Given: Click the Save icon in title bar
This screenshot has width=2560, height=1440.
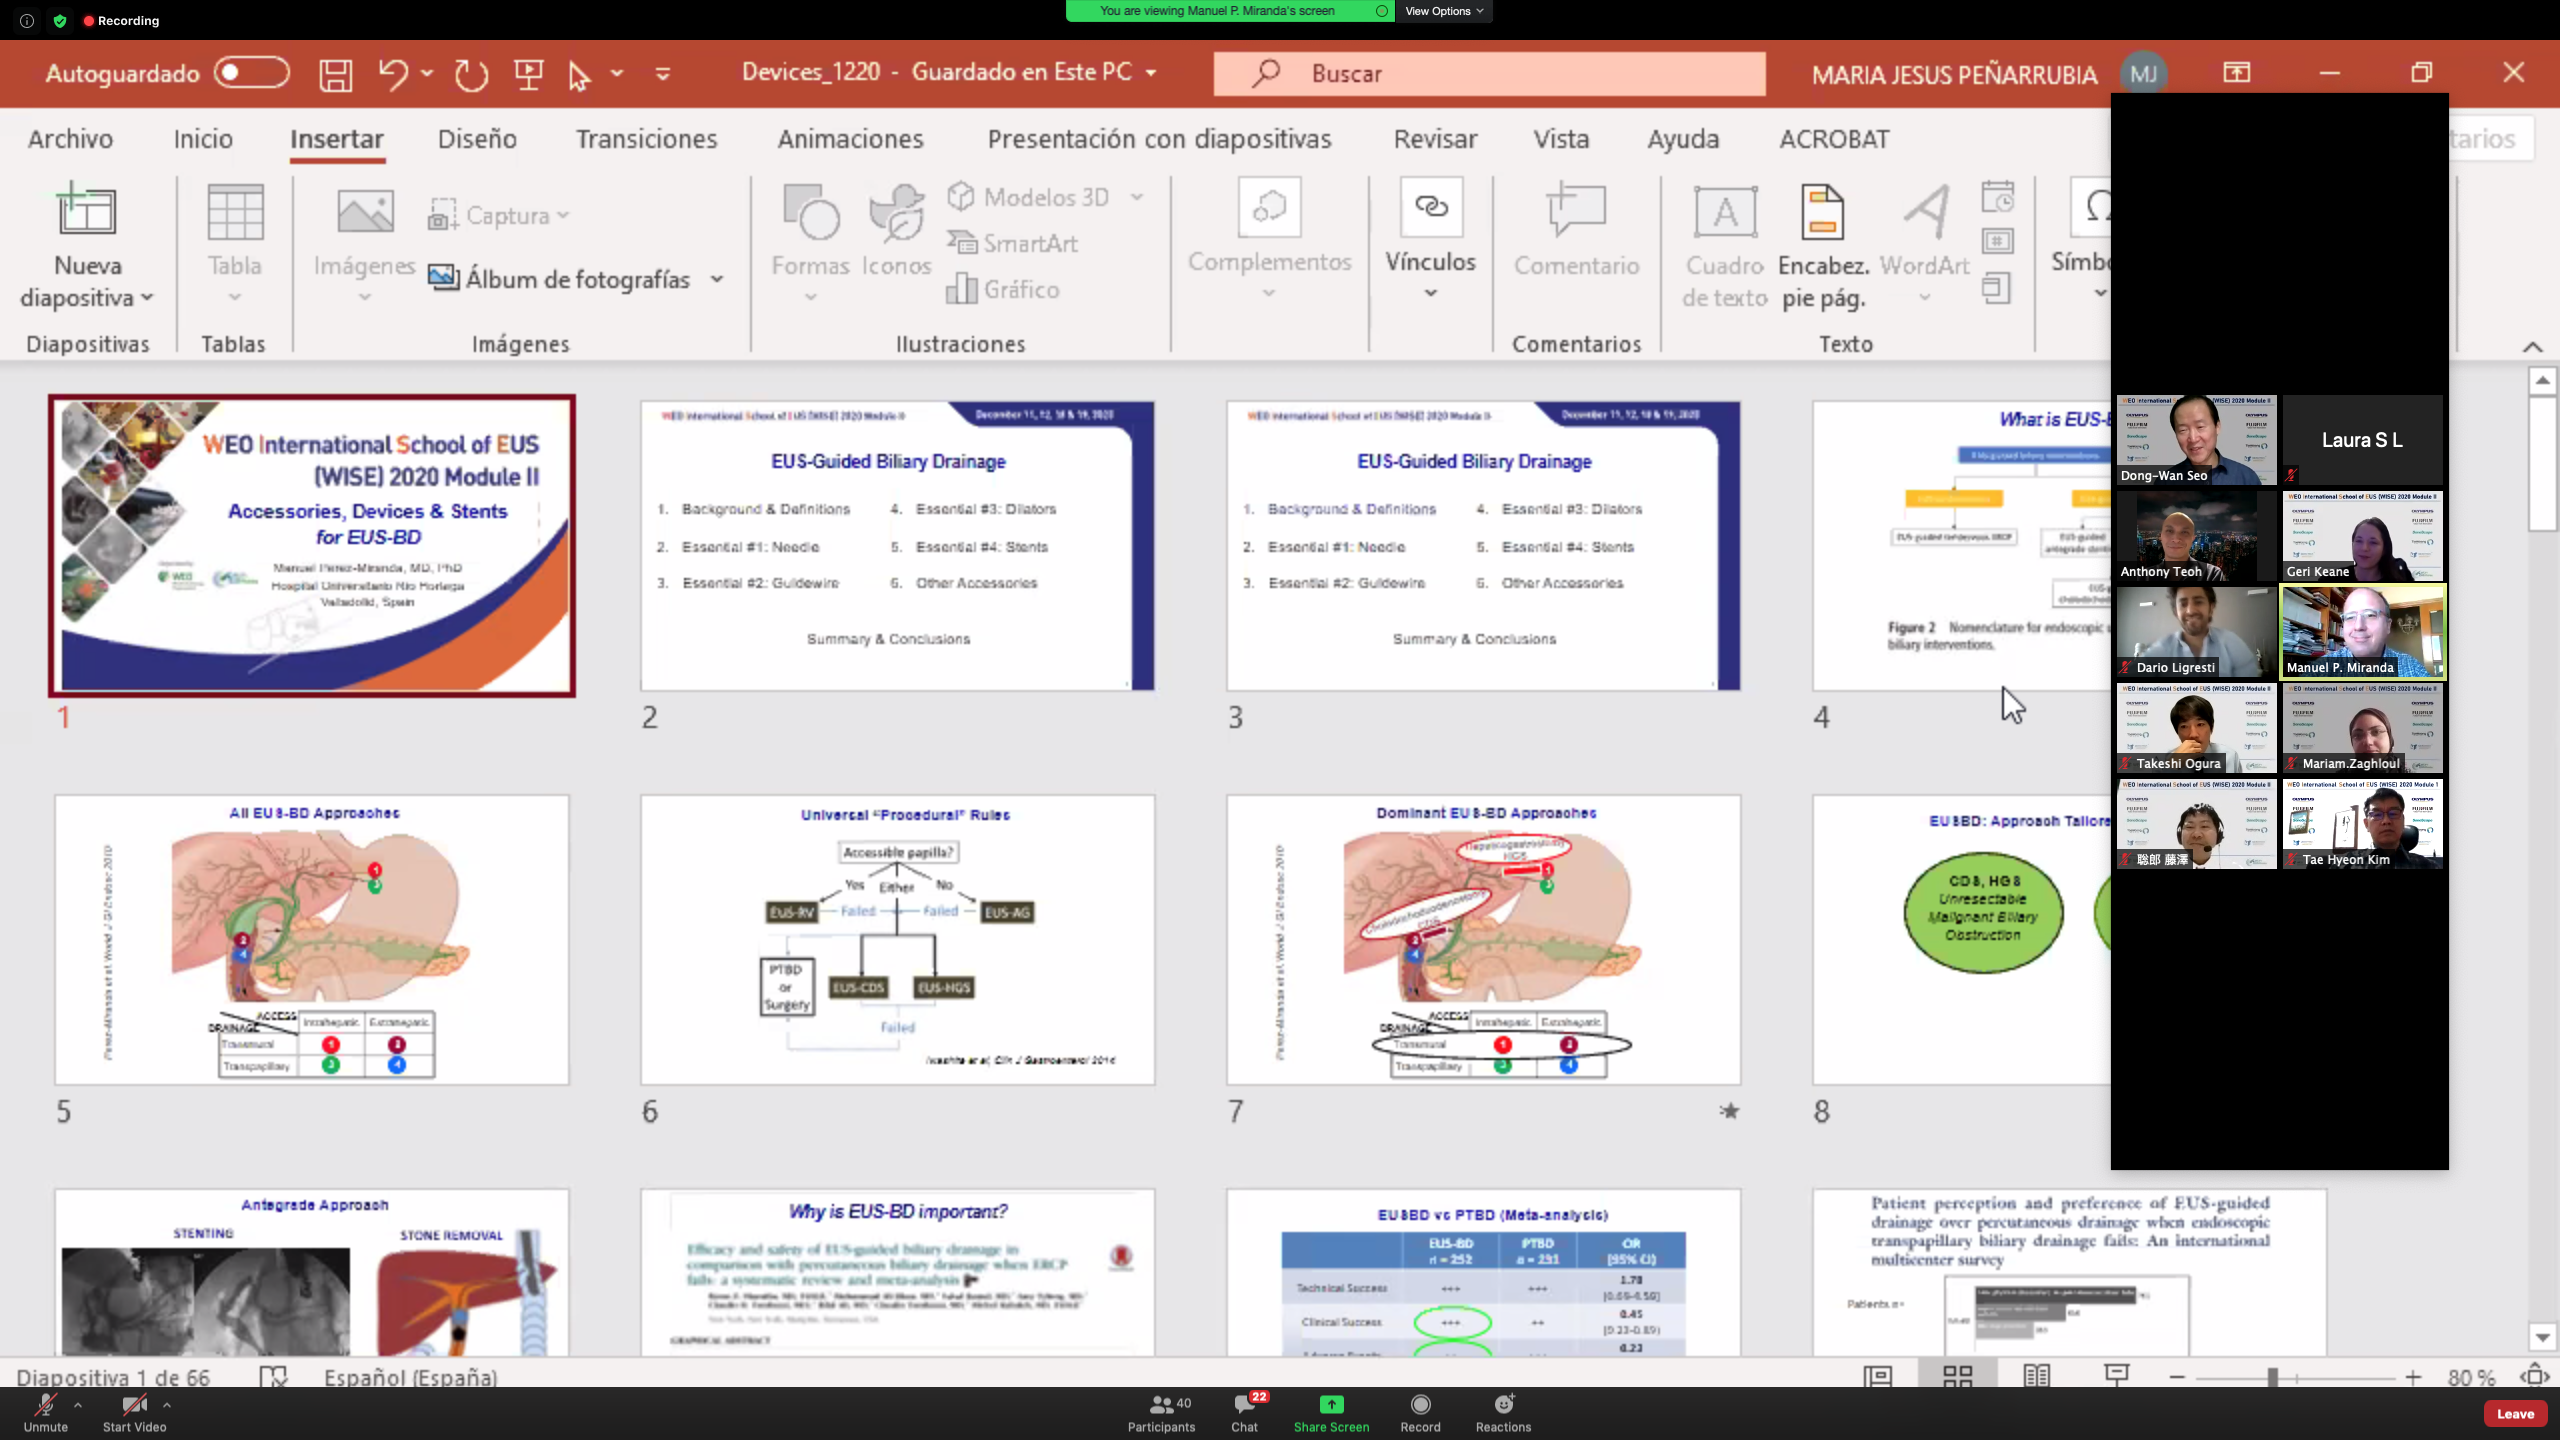Looking at the screenshot, I should (335, 74).
